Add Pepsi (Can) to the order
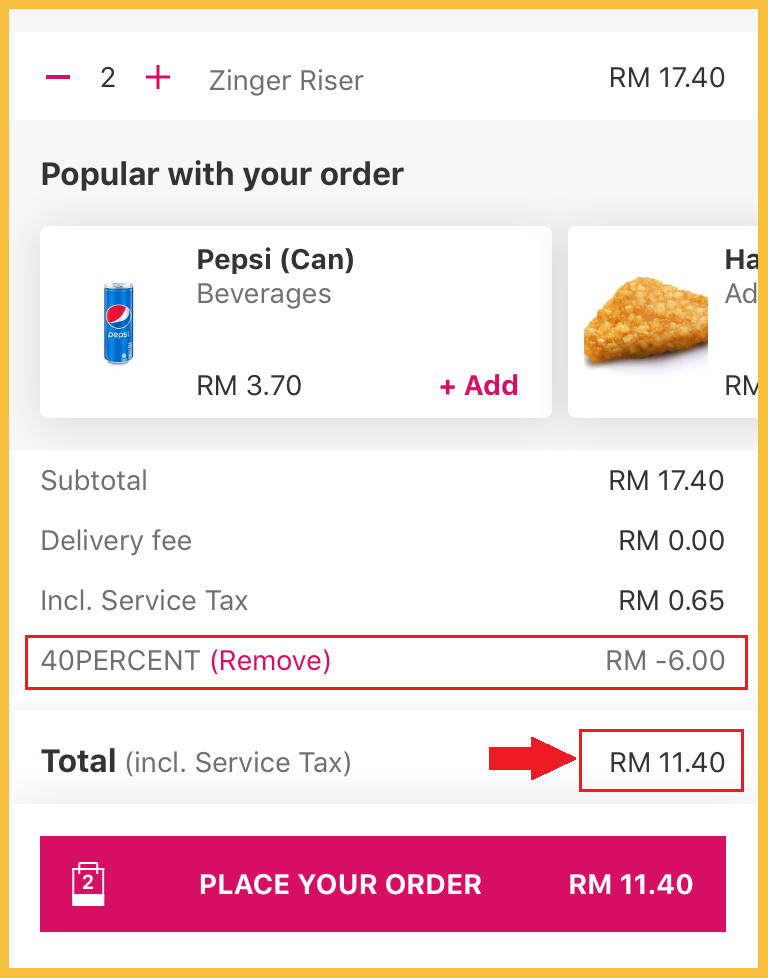The height and width of the screenshot is (978, 768). (479, 386)
